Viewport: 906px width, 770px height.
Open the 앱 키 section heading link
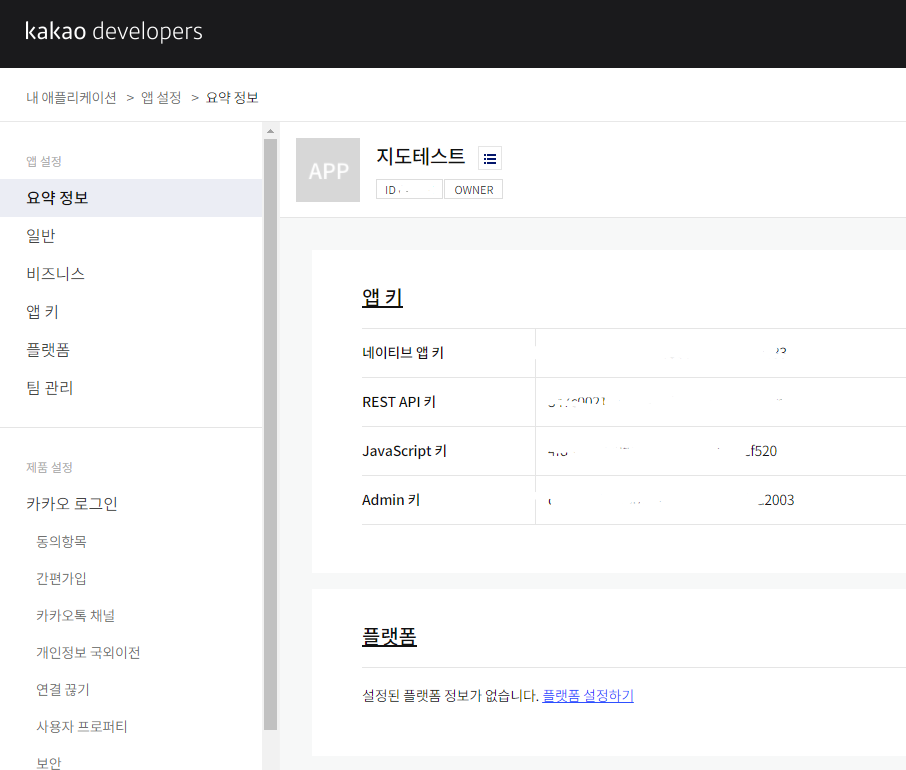(x=382, y=297)
